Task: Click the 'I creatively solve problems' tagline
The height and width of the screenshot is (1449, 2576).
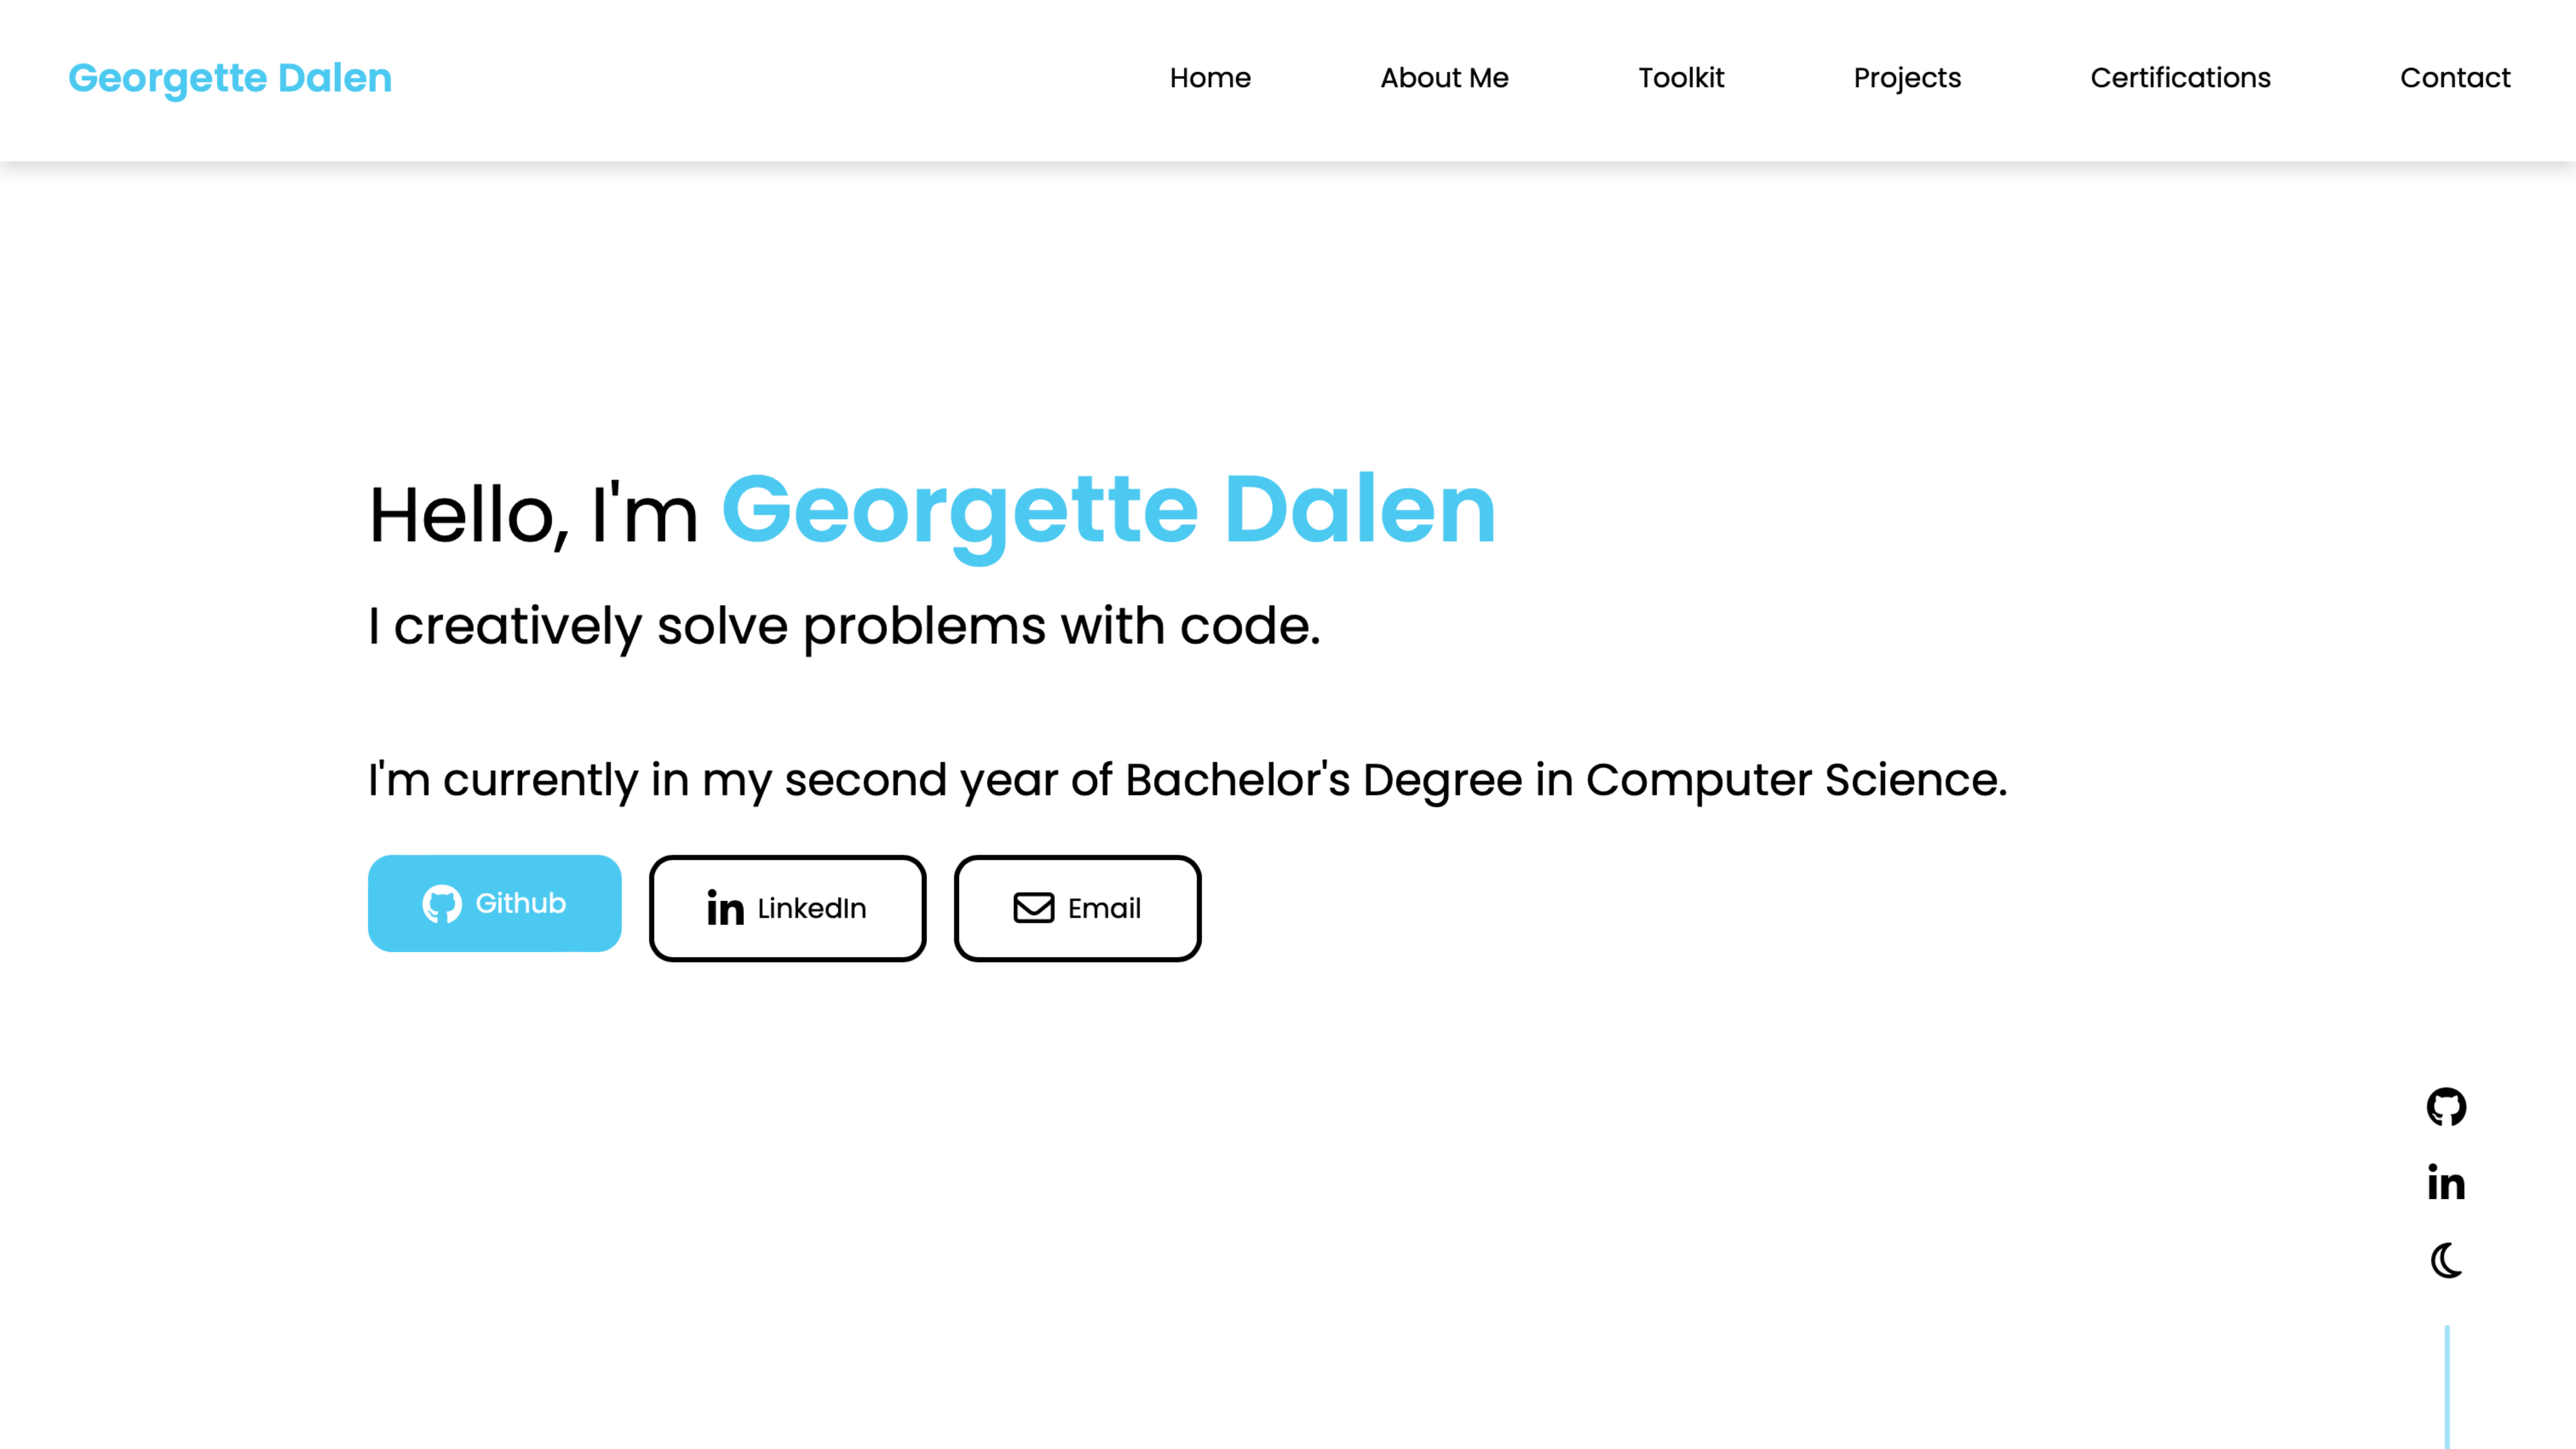Action: click(844, 626)
